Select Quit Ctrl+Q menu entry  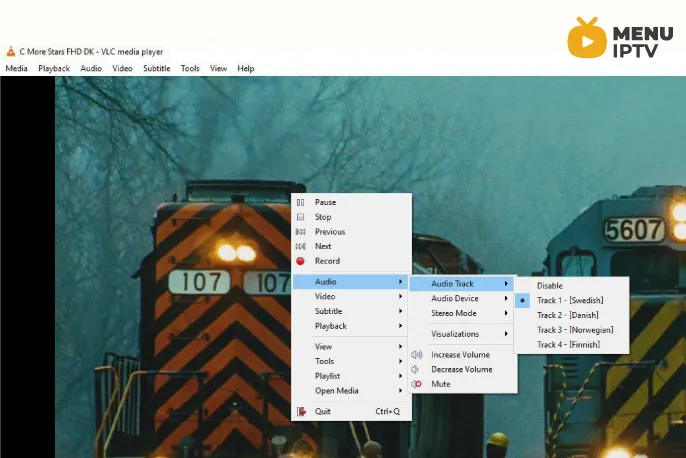pos(351,411)
